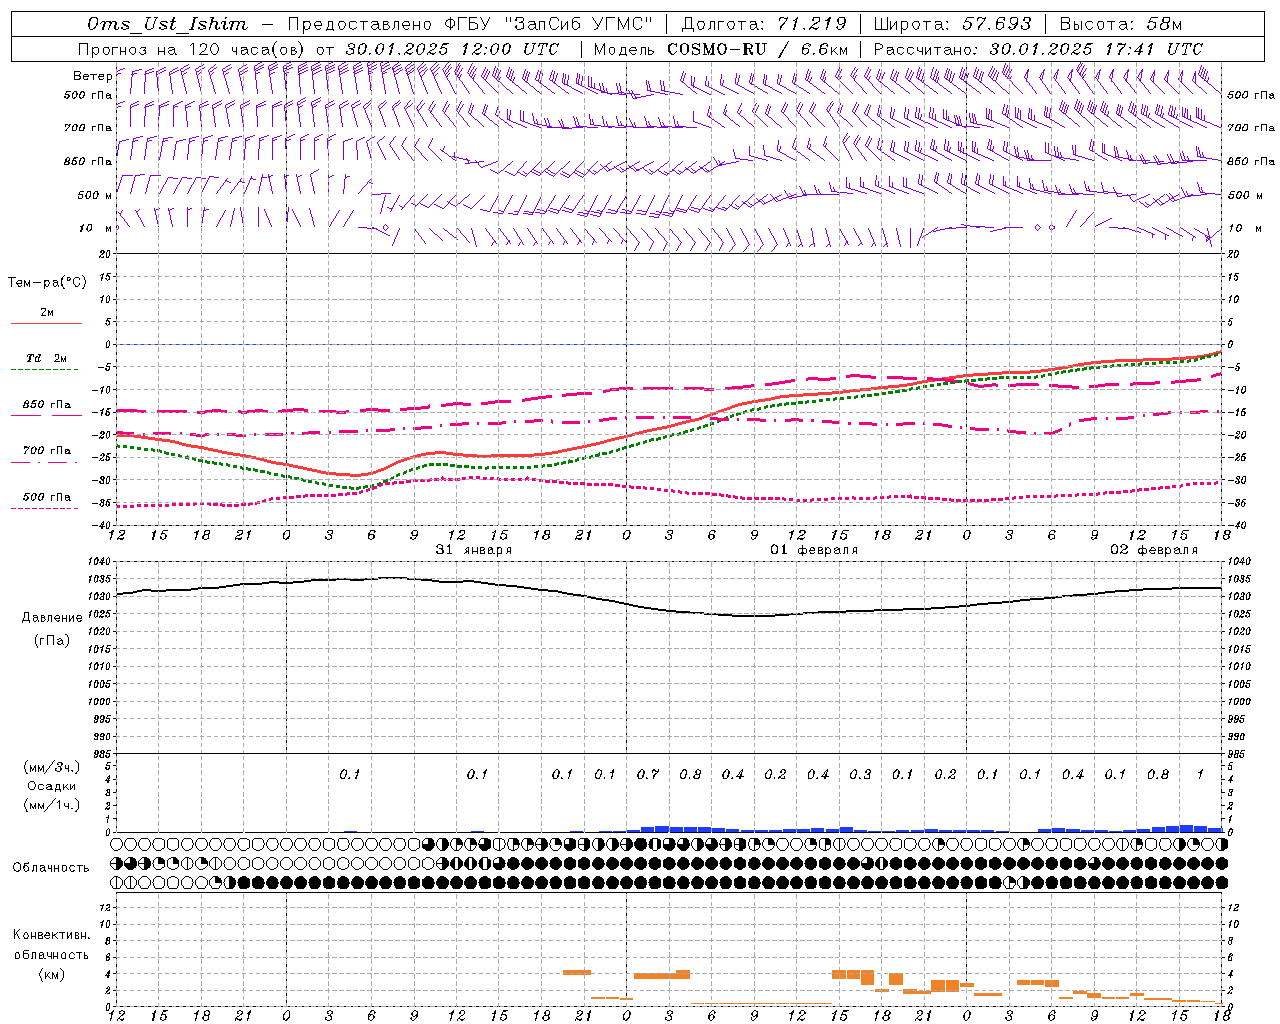This screenshot has height=1024, width=1280.
Task: Click the Широта: 57.693 value
Action: tap(953, 24)
